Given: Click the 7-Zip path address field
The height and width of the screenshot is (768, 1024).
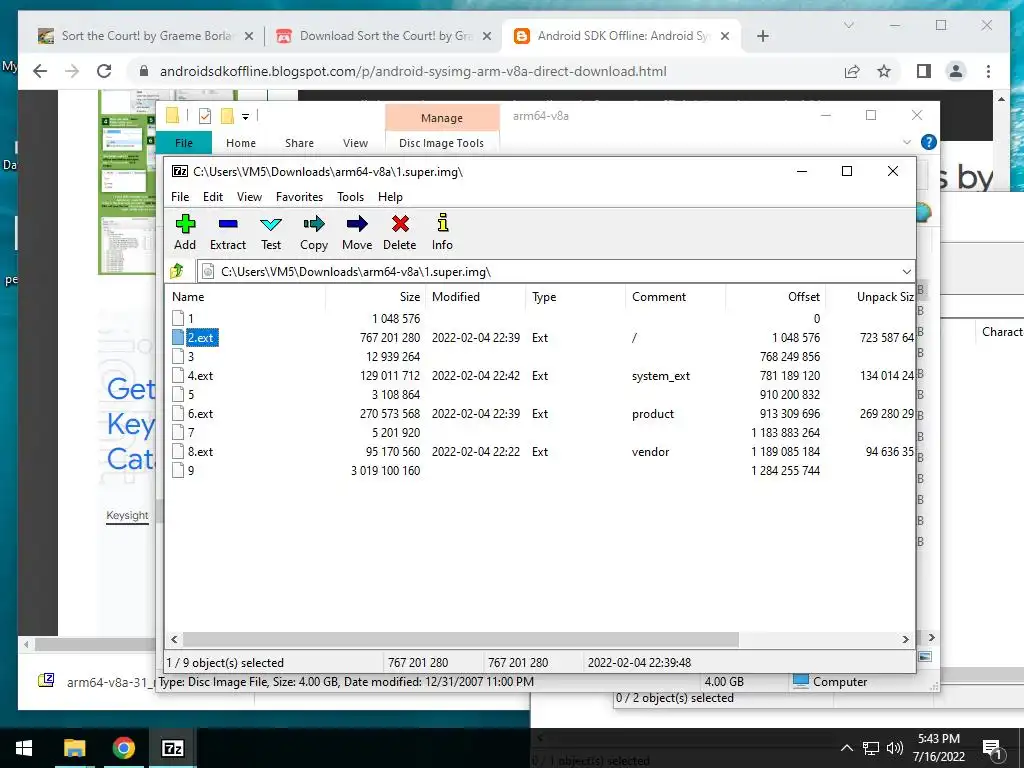Looking at the screenshot, I should (549, 272).
